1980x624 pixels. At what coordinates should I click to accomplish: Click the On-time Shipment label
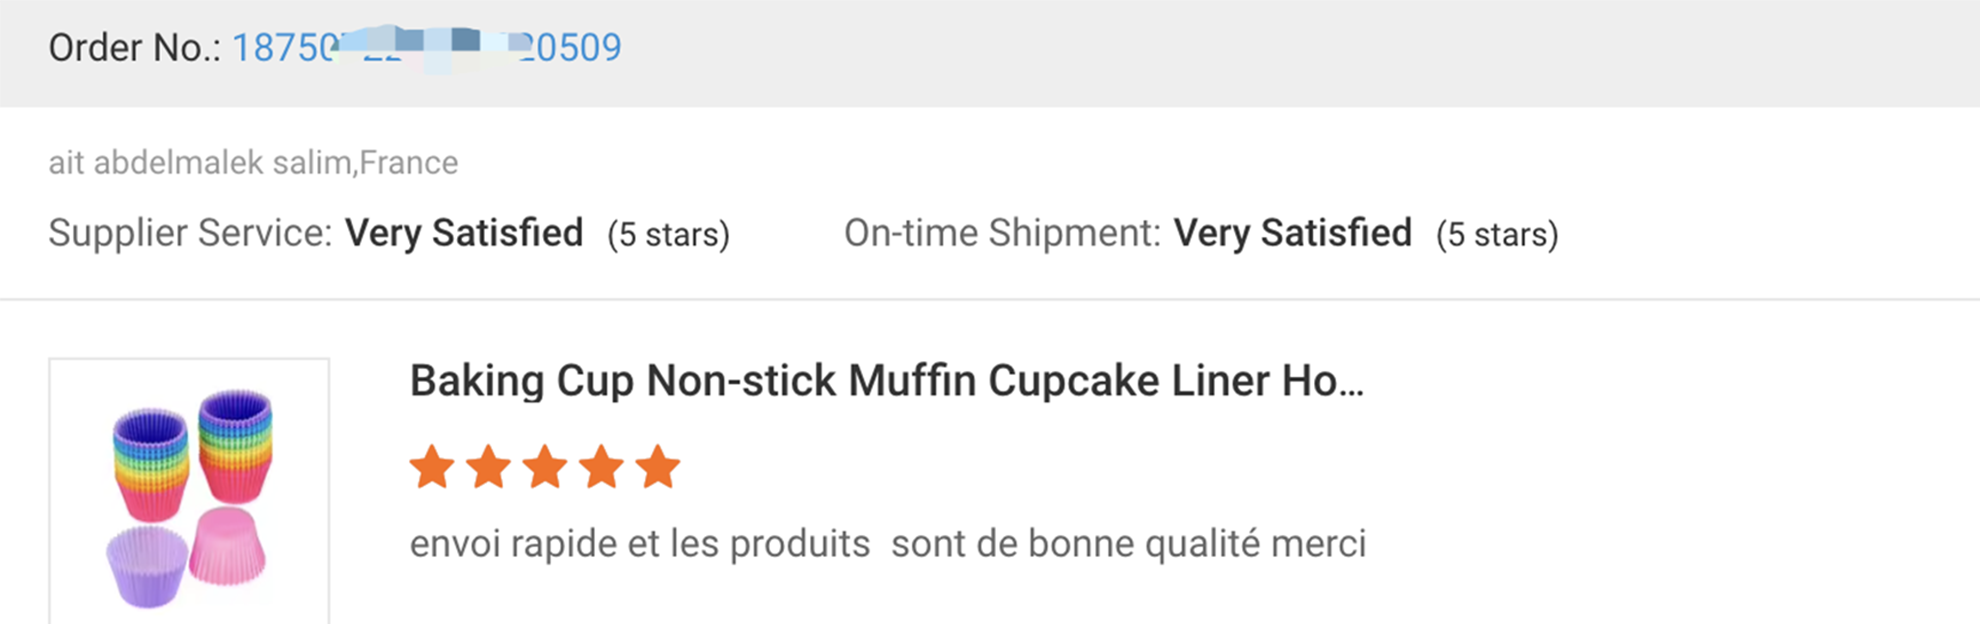1002,233
